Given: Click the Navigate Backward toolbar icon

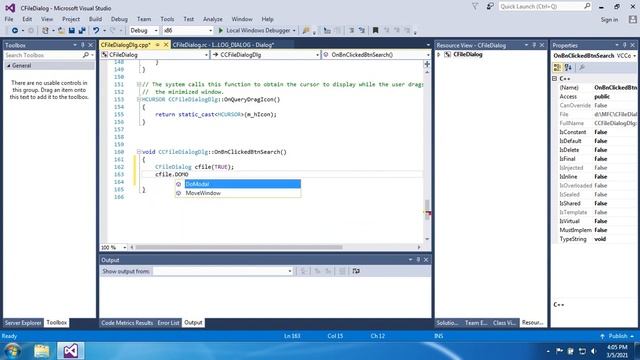Looking at the screenshot, I should [15, 31].
